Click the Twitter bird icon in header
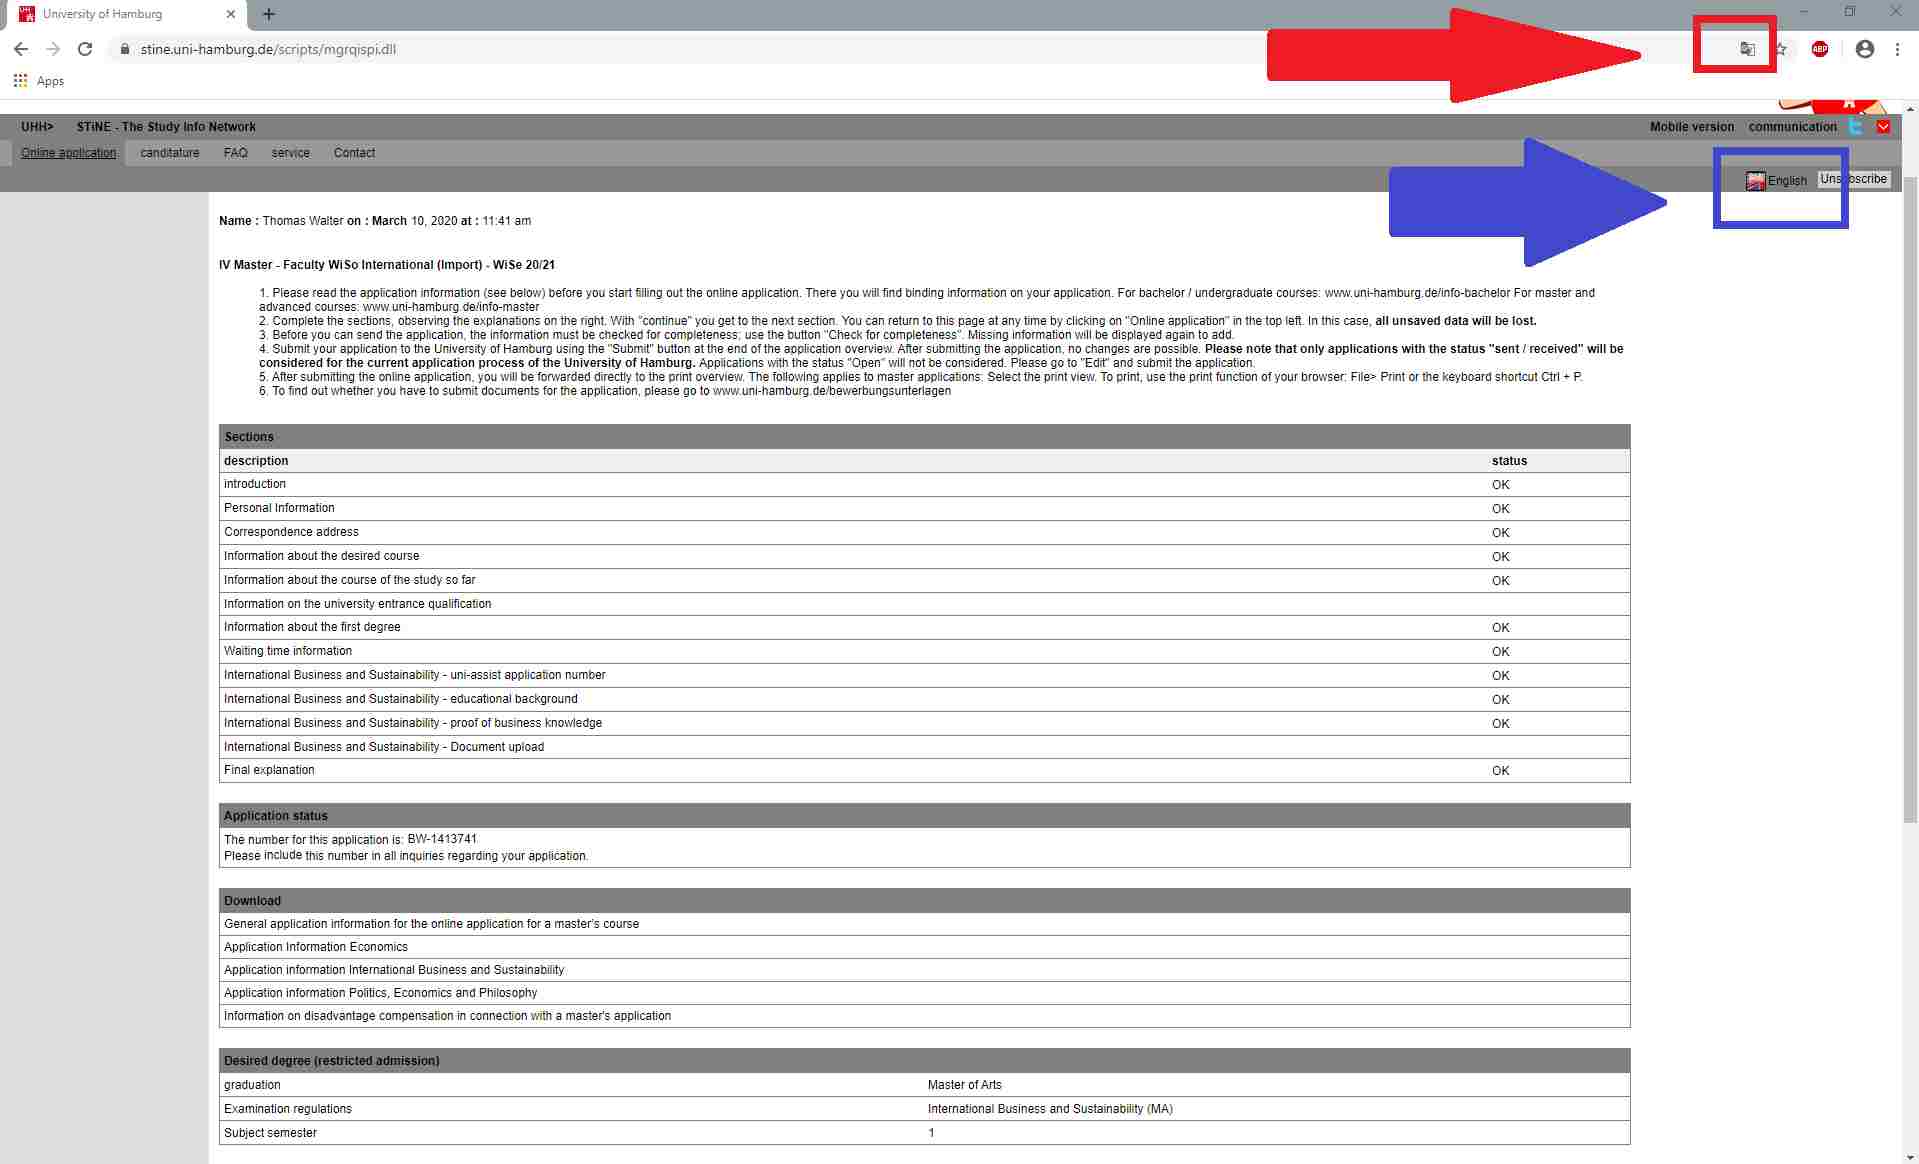1919x1164 pixels. coord(1856,127)
